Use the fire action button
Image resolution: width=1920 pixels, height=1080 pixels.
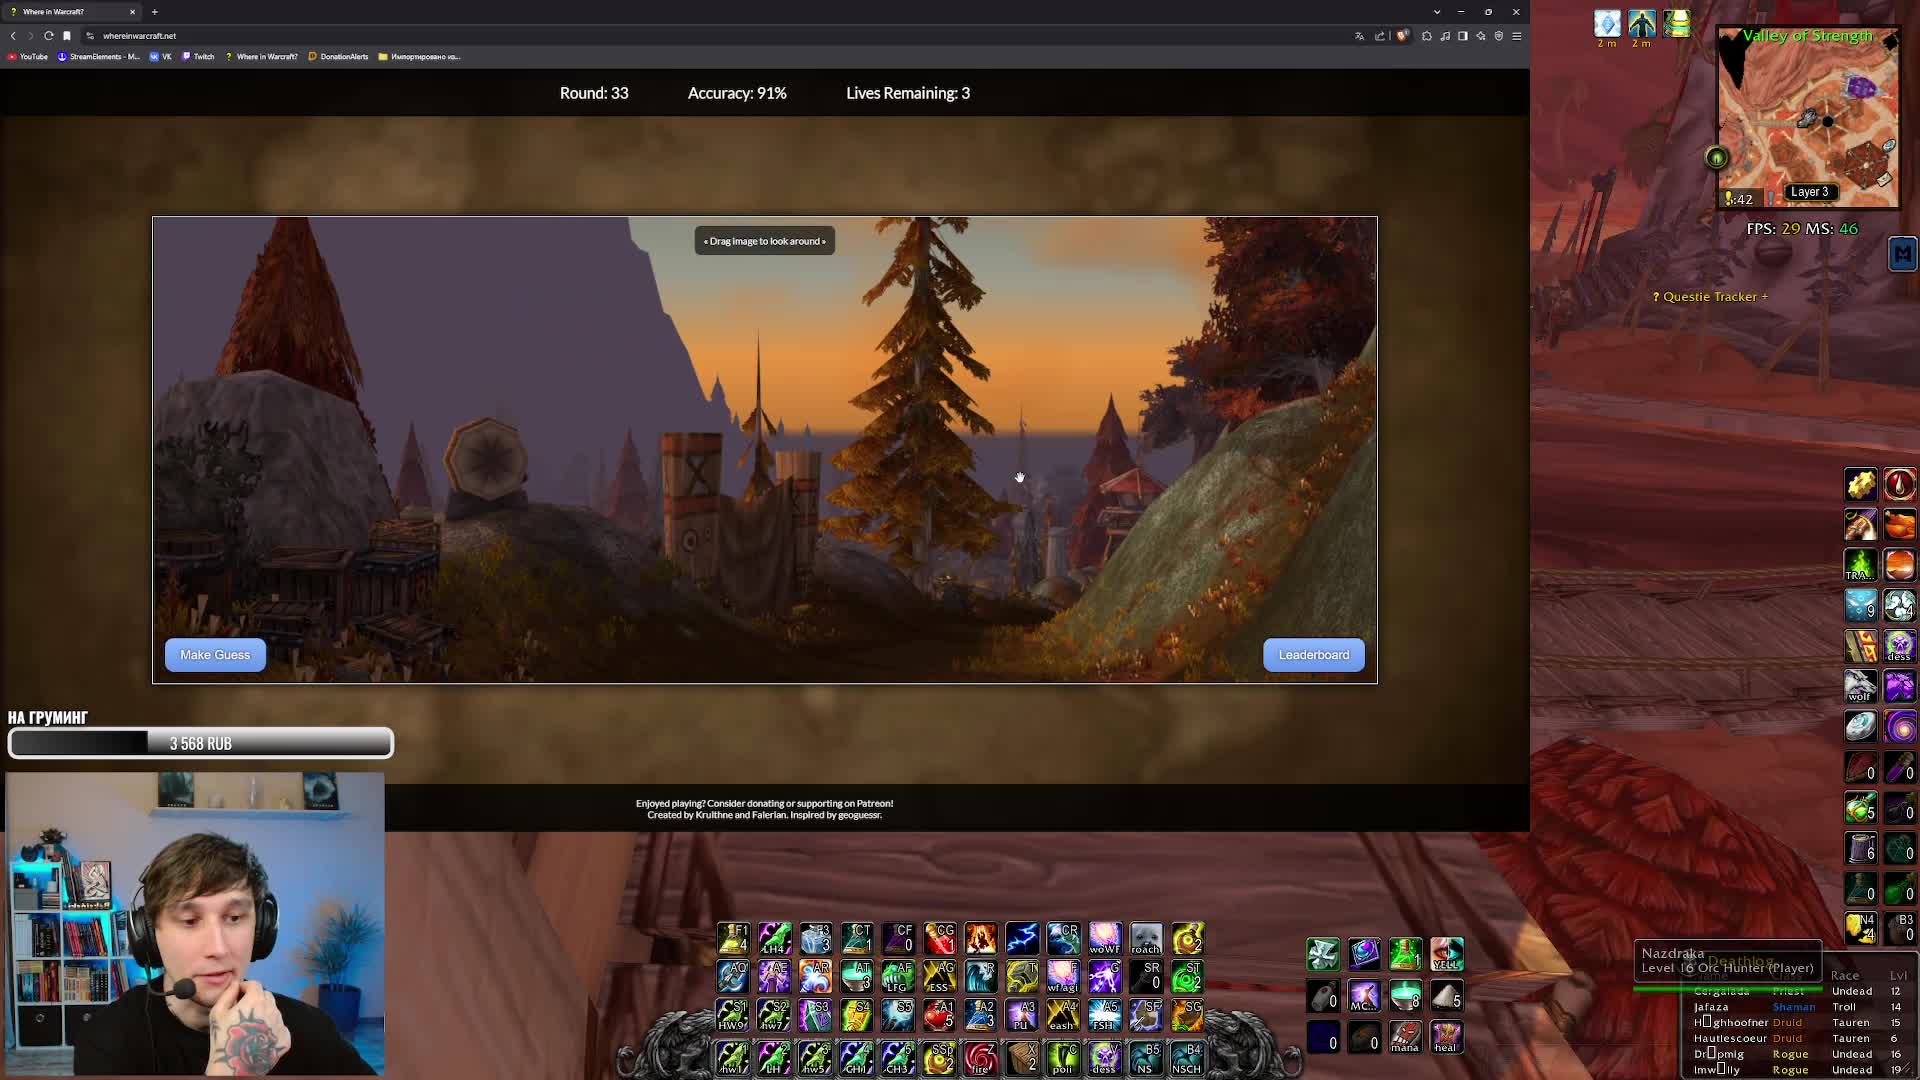coord(980,1057)
